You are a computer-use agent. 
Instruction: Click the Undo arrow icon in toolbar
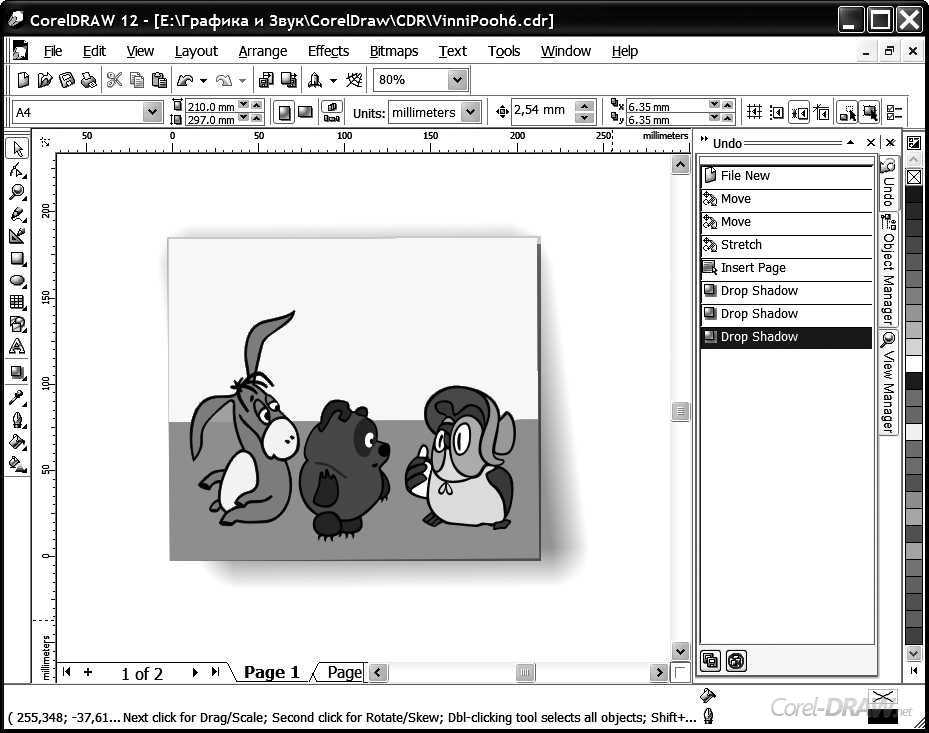185,79
